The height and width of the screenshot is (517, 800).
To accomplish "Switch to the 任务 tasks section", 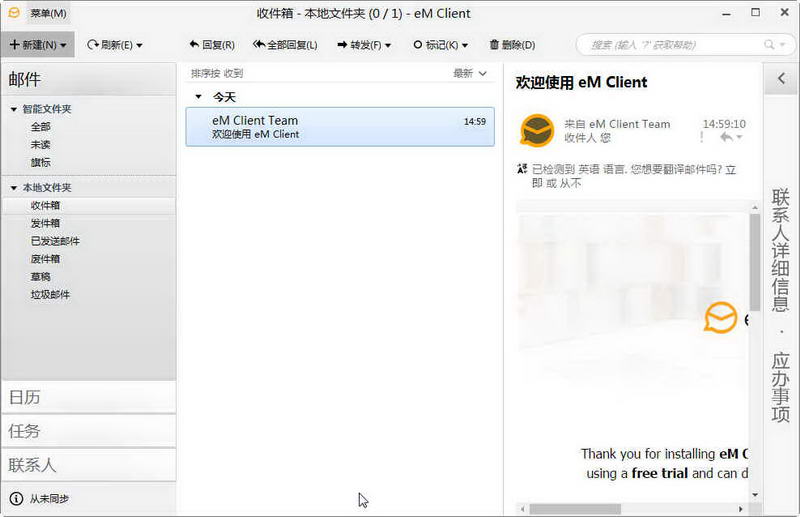I will click(89, 431).
